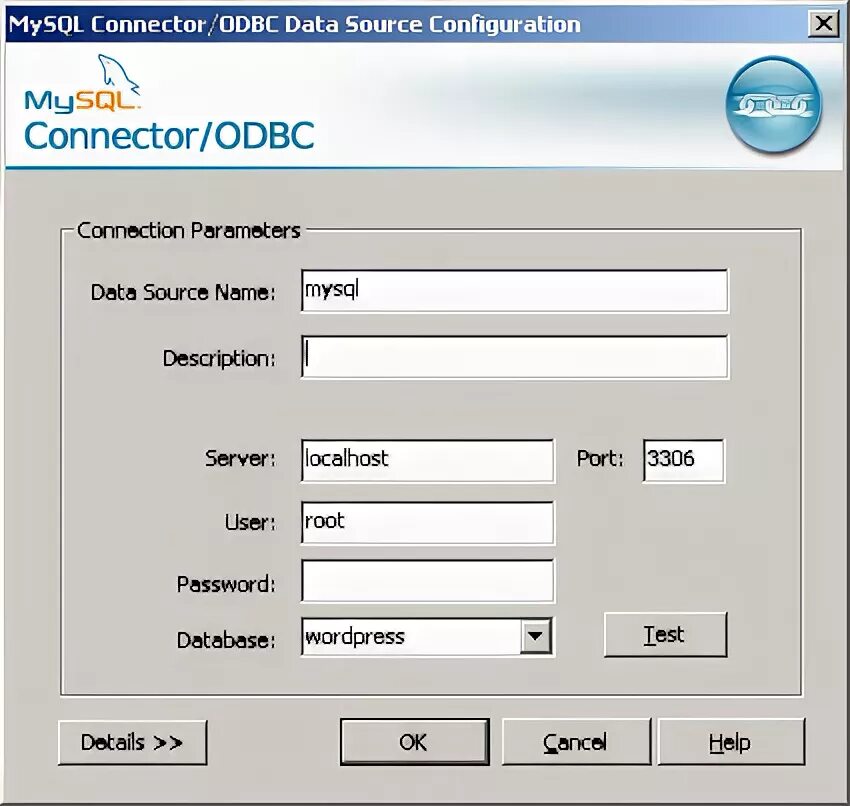Click the User field containing root

428,523
